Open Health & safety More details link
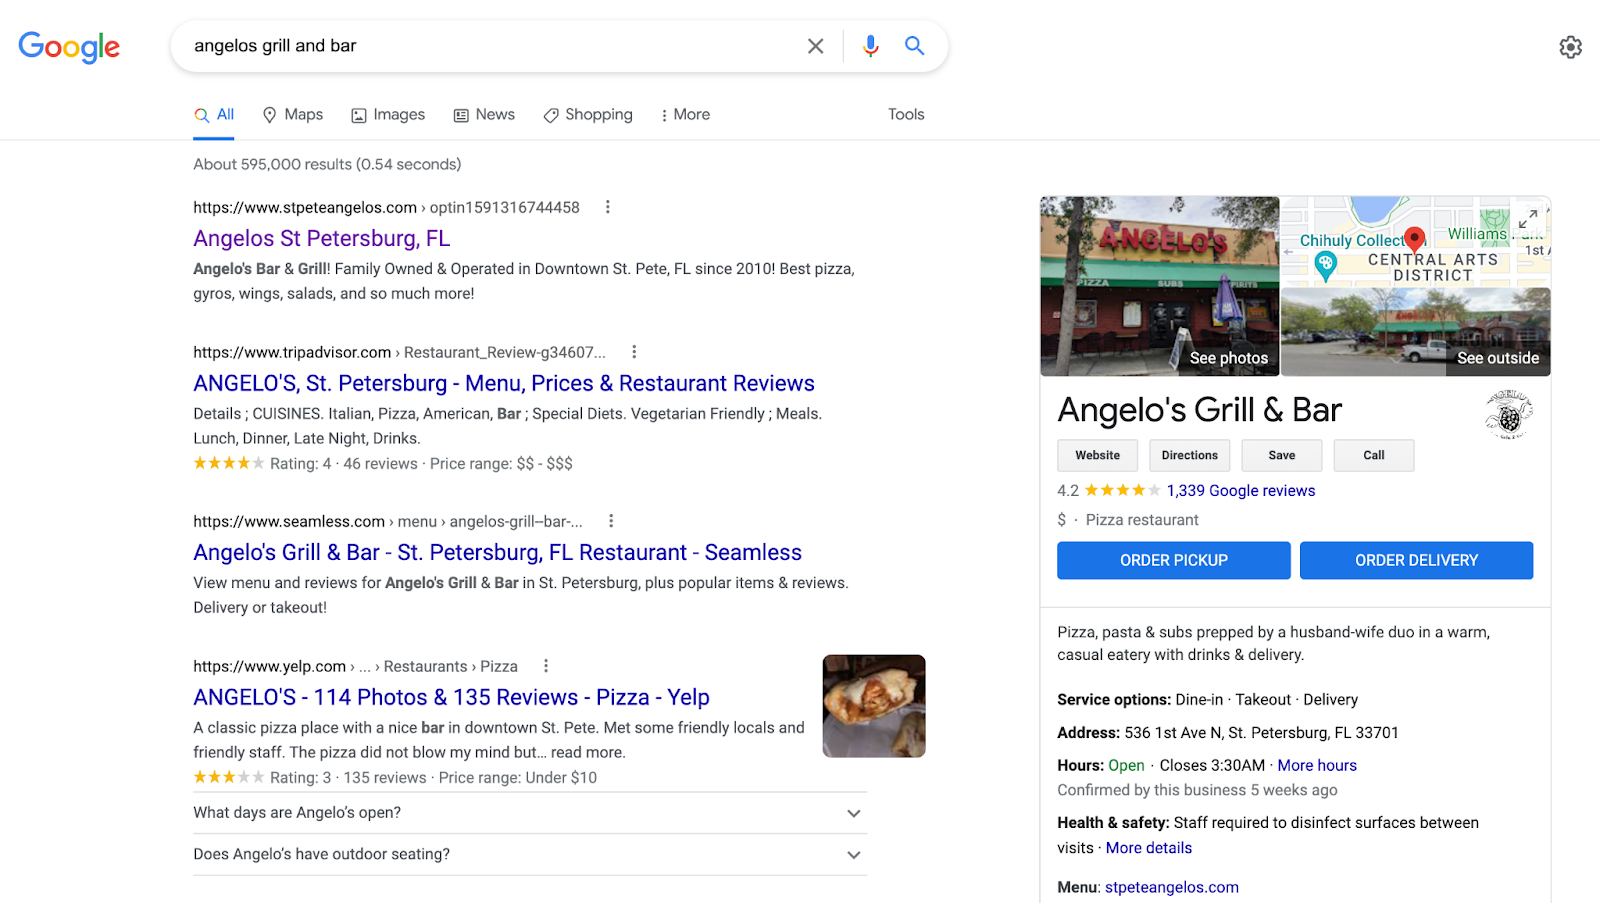 tap(1148, 848)
